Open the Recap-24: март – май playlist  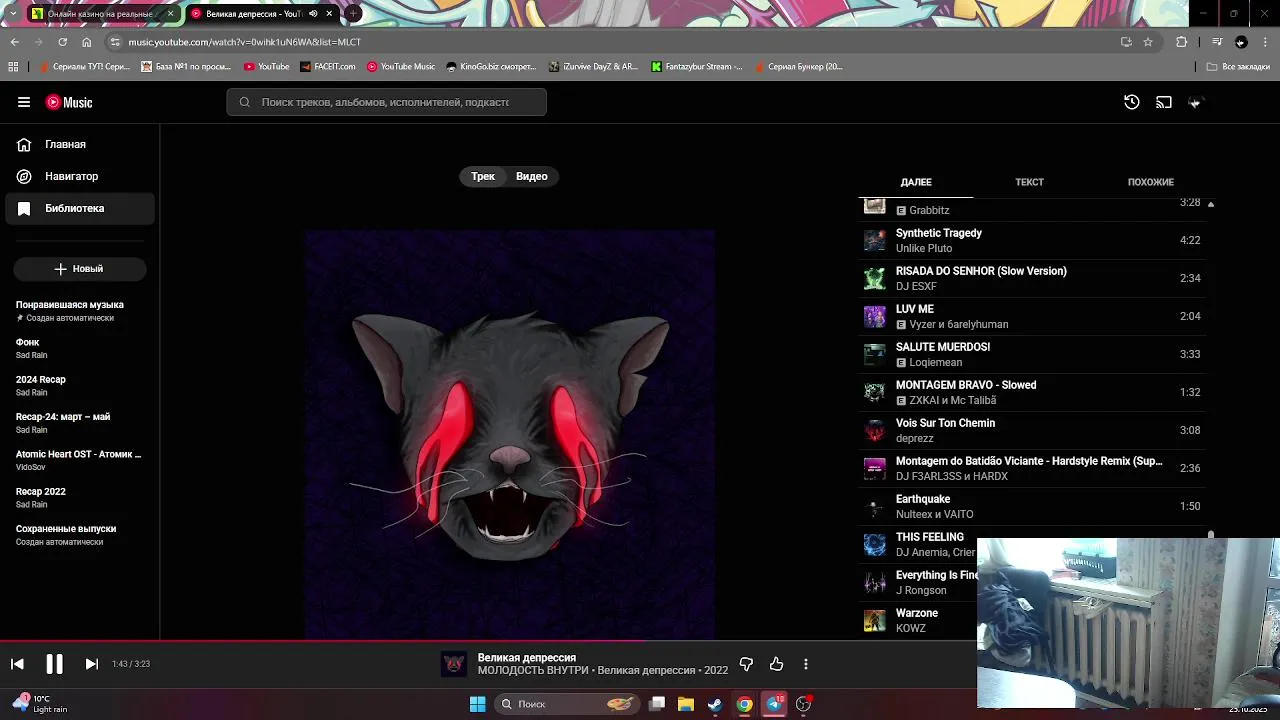coord(80,423)
